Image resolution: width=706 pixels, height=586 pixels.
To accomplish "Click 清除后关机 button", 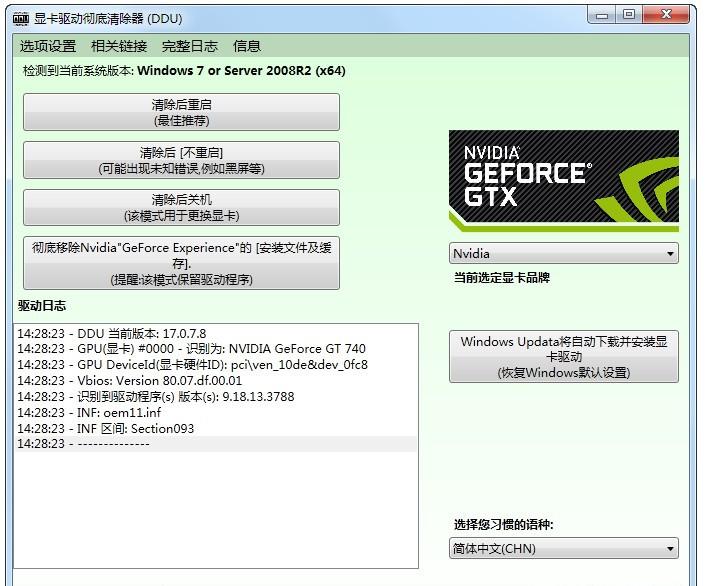I will [181, 207].
